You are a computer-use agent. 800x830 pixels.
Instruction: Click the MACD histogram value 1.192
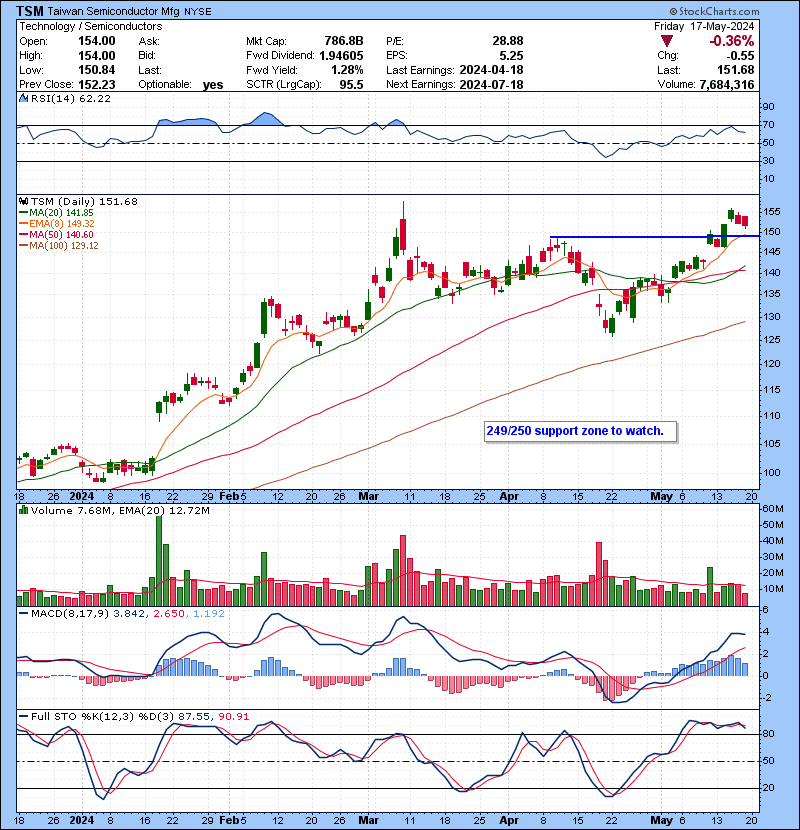tap(209, 613)
